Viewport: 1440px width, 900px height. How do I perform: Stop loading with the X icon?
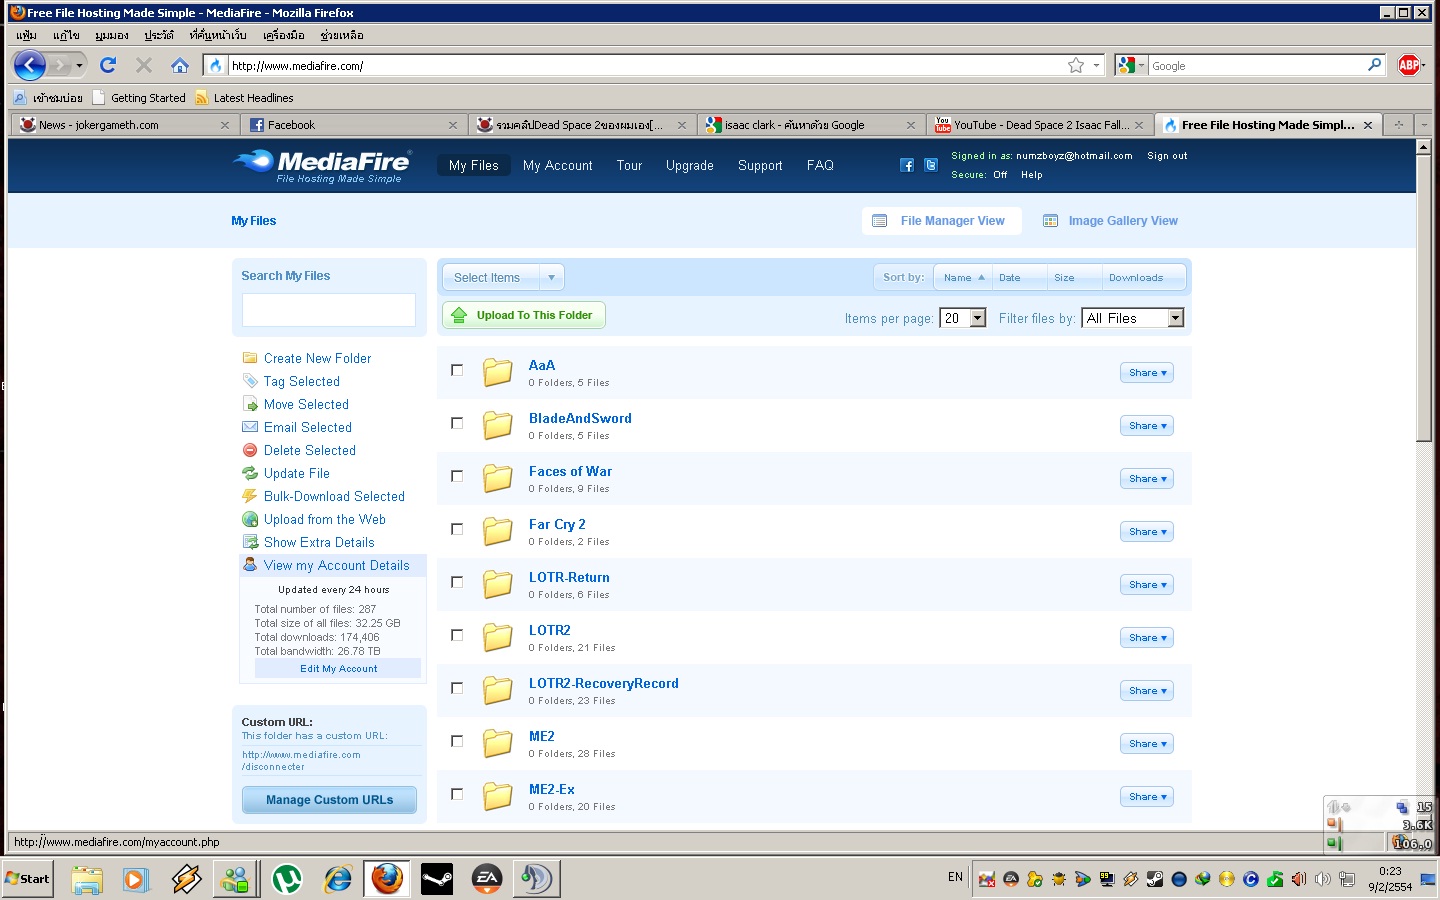144,65
